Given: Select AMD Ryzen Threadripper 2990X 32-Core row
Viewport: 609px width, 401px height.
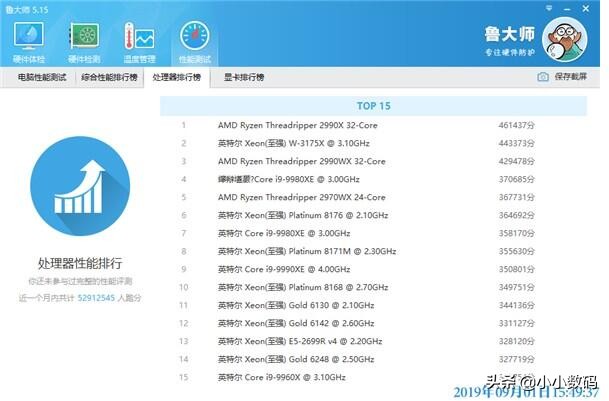Looking at the screenshot, I should pyautogui.click(x=373, y=125).
